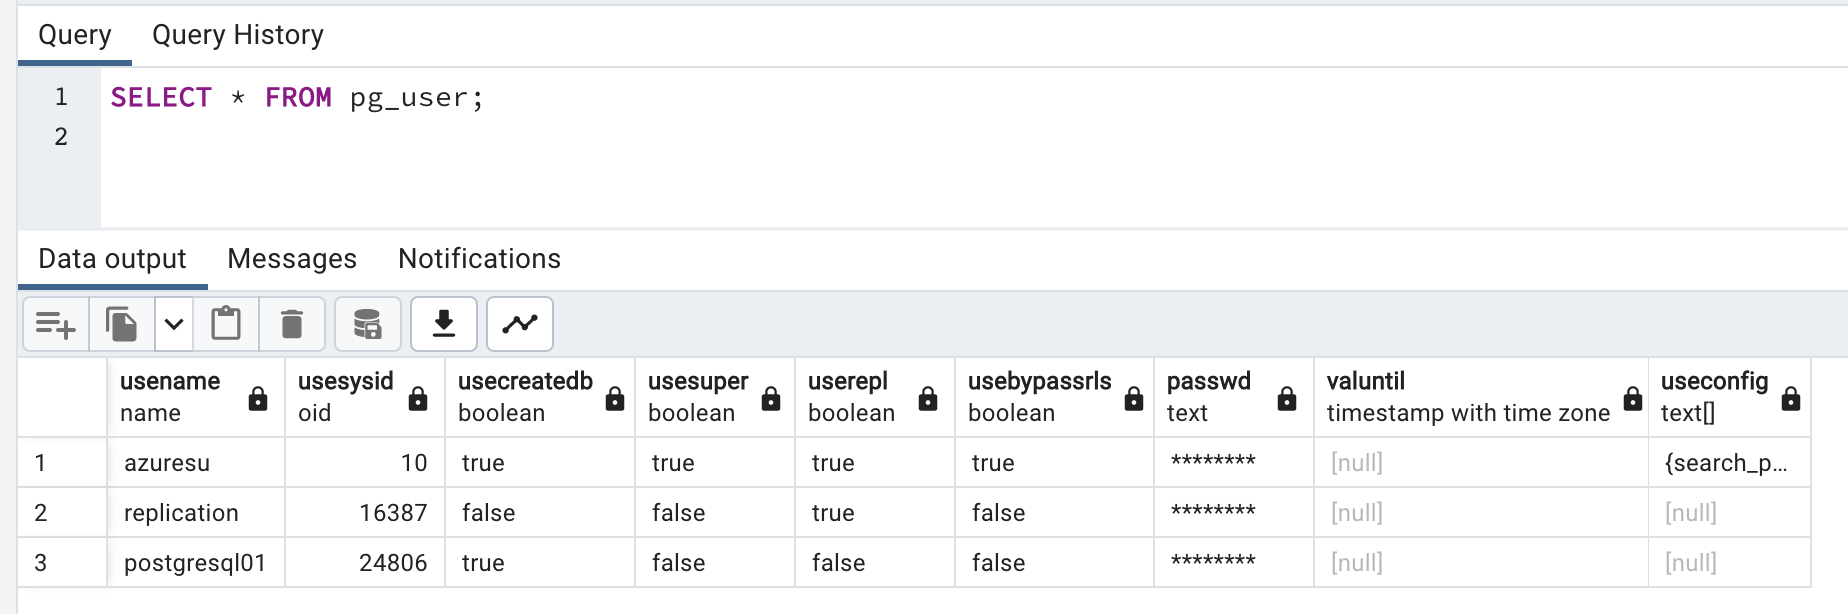Select the postgresql01 name cell
1848x614 pixels.
click(x=195, y=563)
